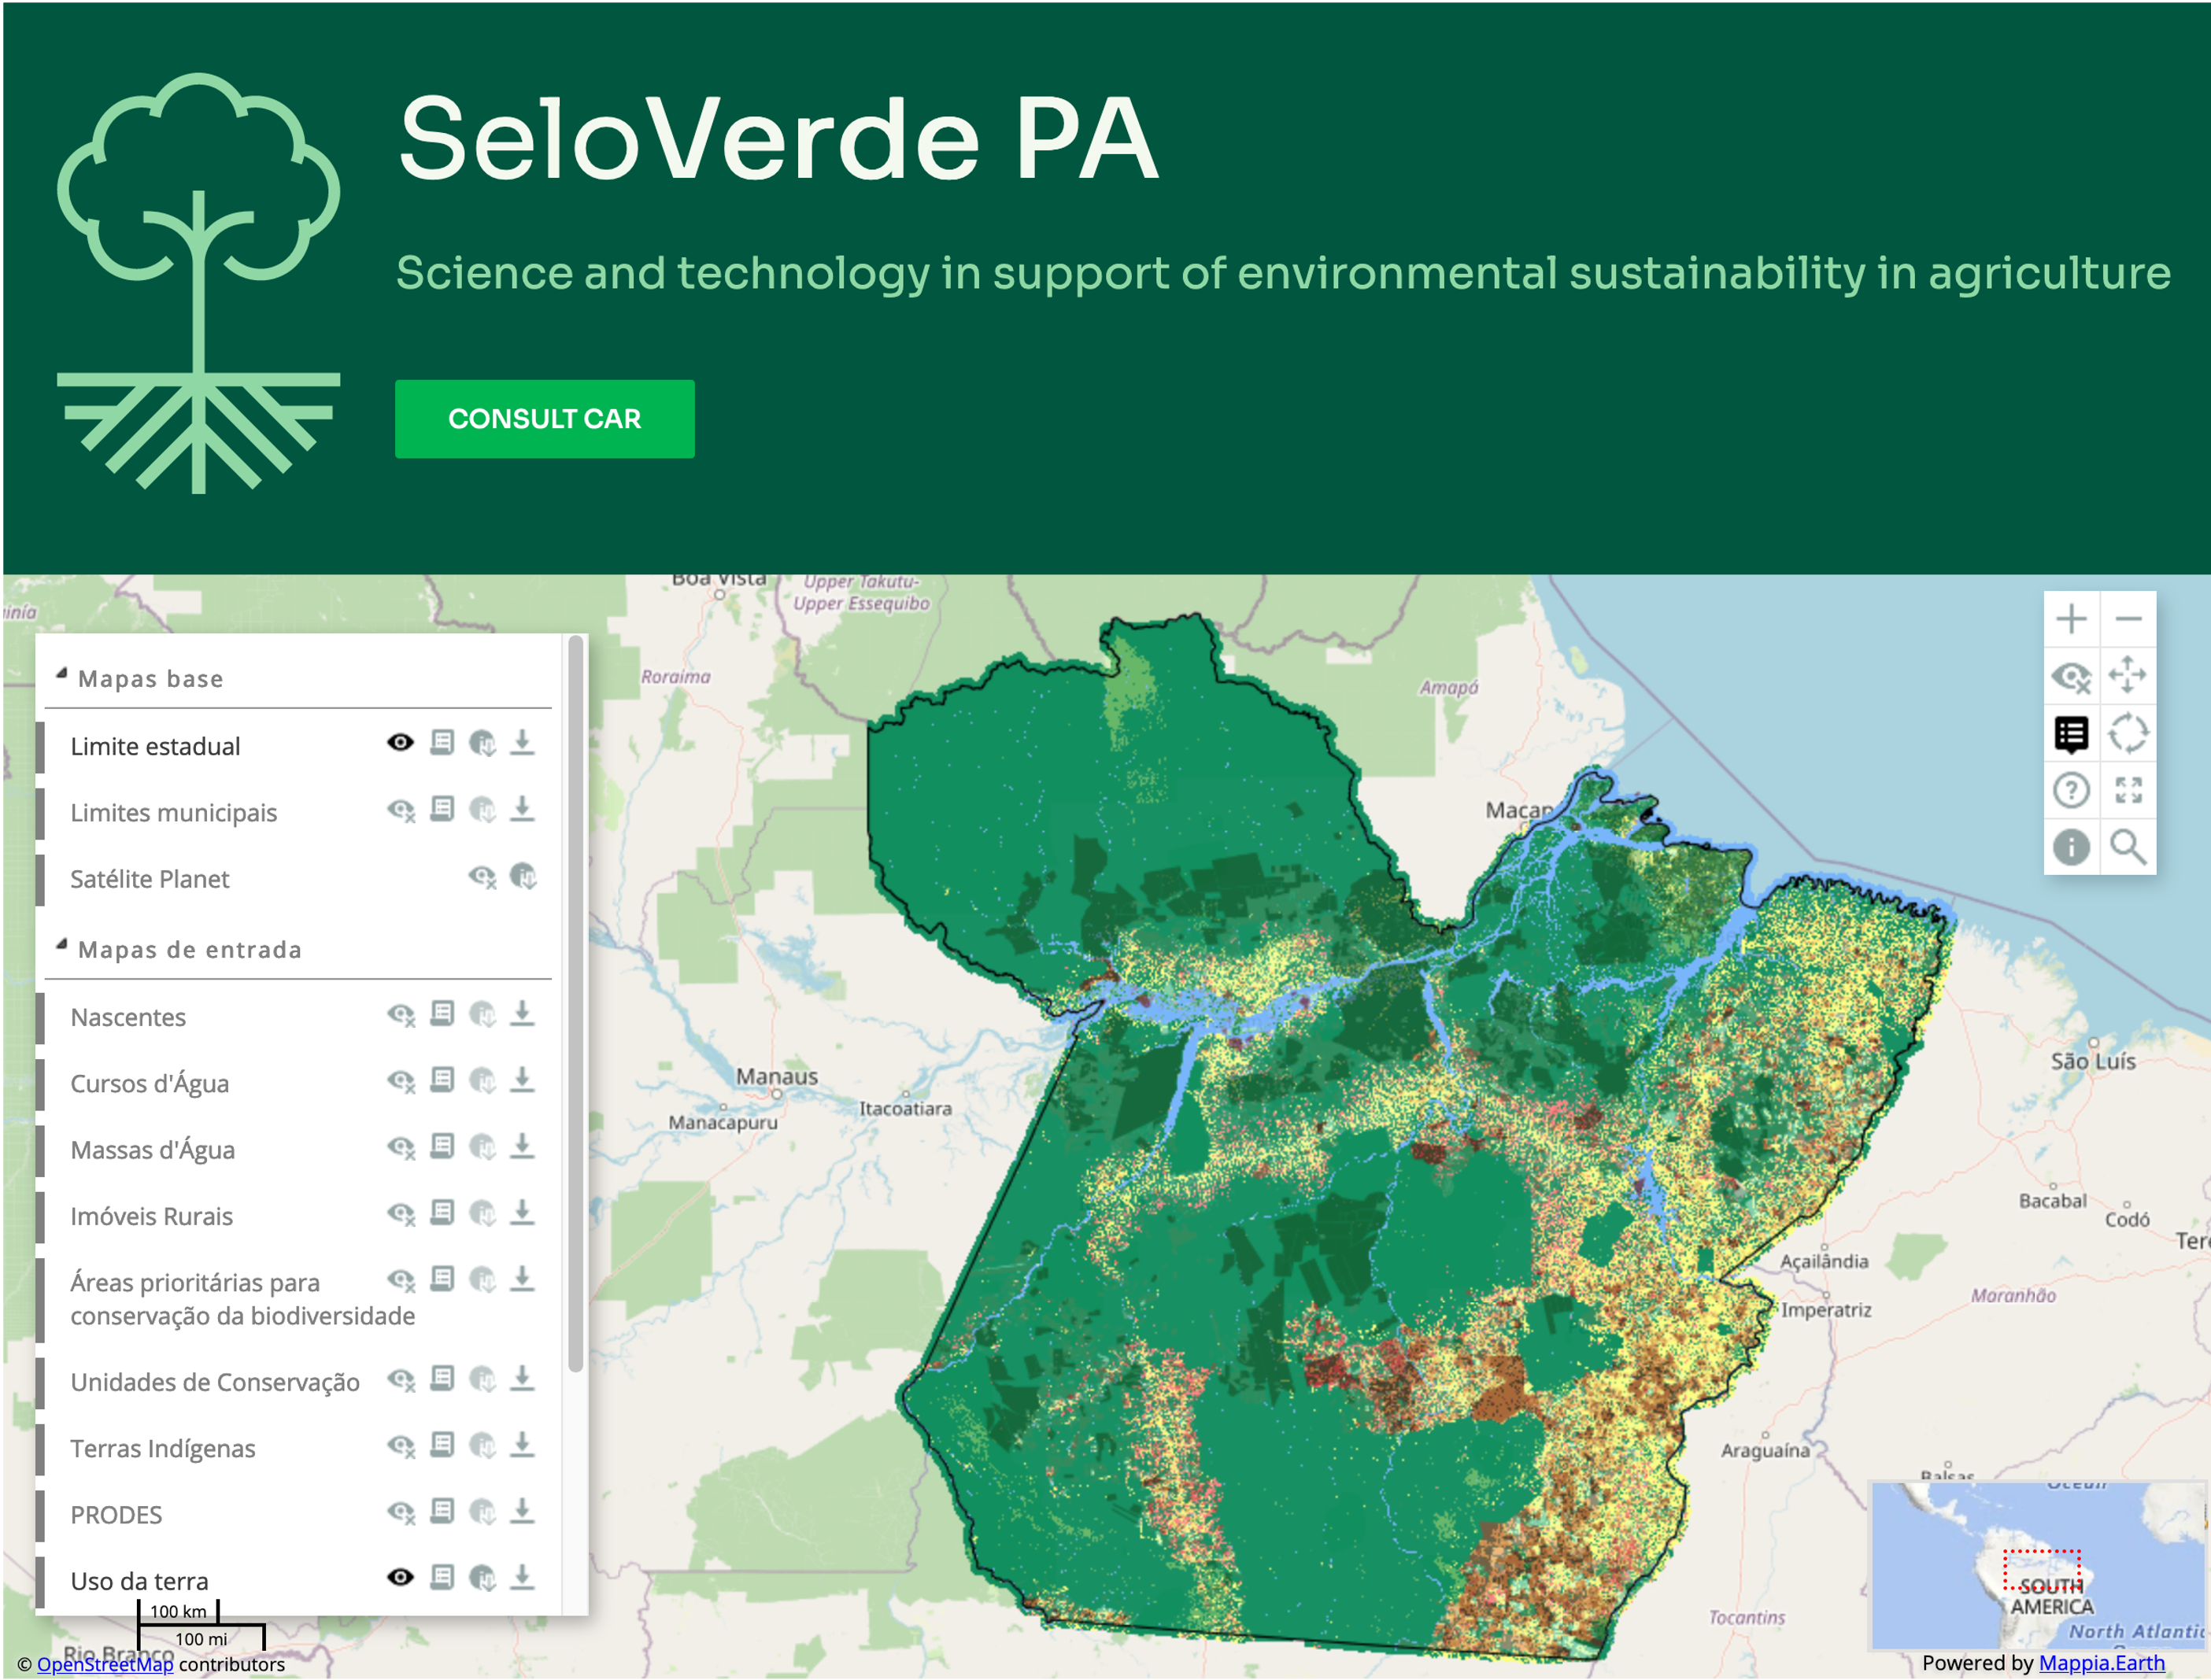Click the map zoom out minus button
Viewport: 2211px width, 1680px height.
tap(2128, 619)
